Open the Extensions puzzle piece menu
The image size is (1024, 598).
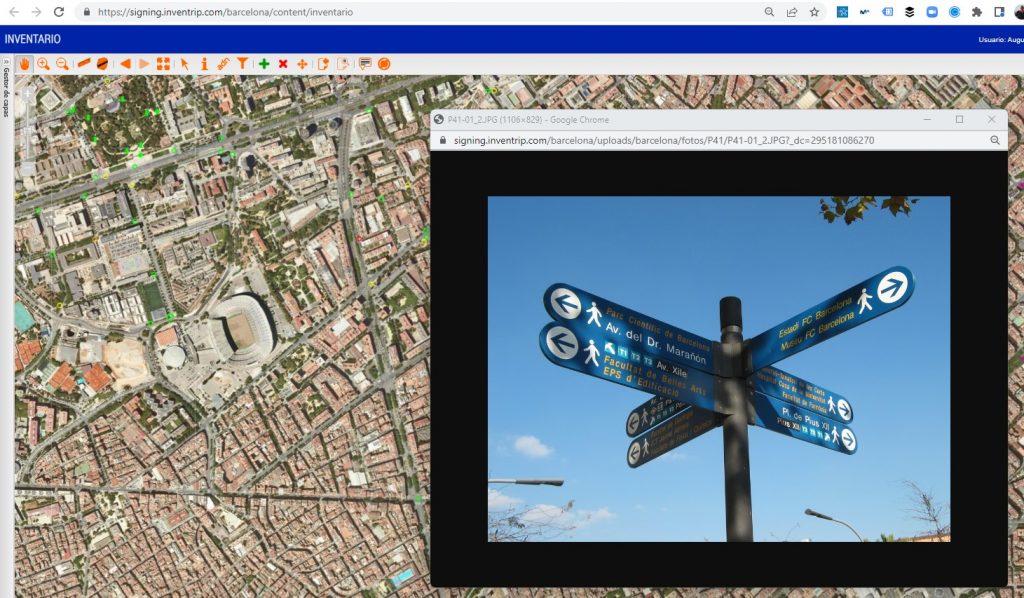[977, 12]
